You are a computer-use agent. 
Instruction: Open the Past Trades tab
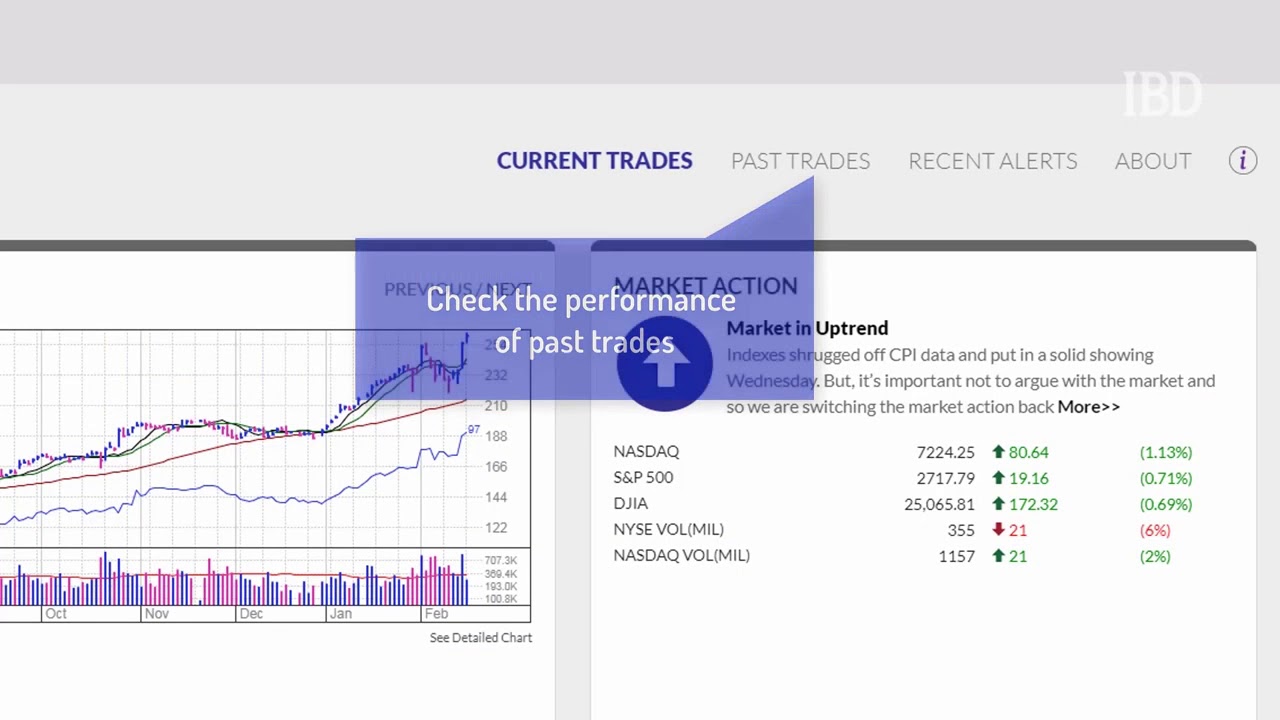click(800, 161)
